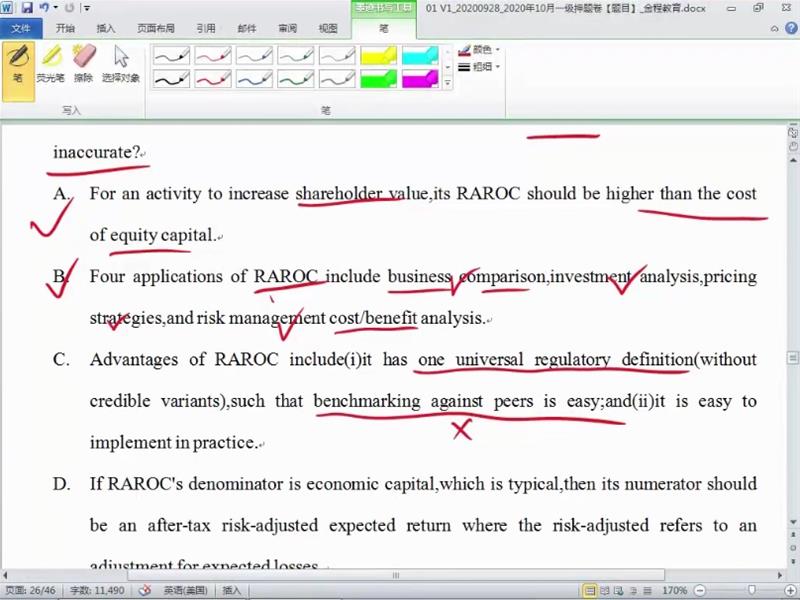
Task: Switch to the Page Layout (页面布局) tab
Action: coord(155,29)
